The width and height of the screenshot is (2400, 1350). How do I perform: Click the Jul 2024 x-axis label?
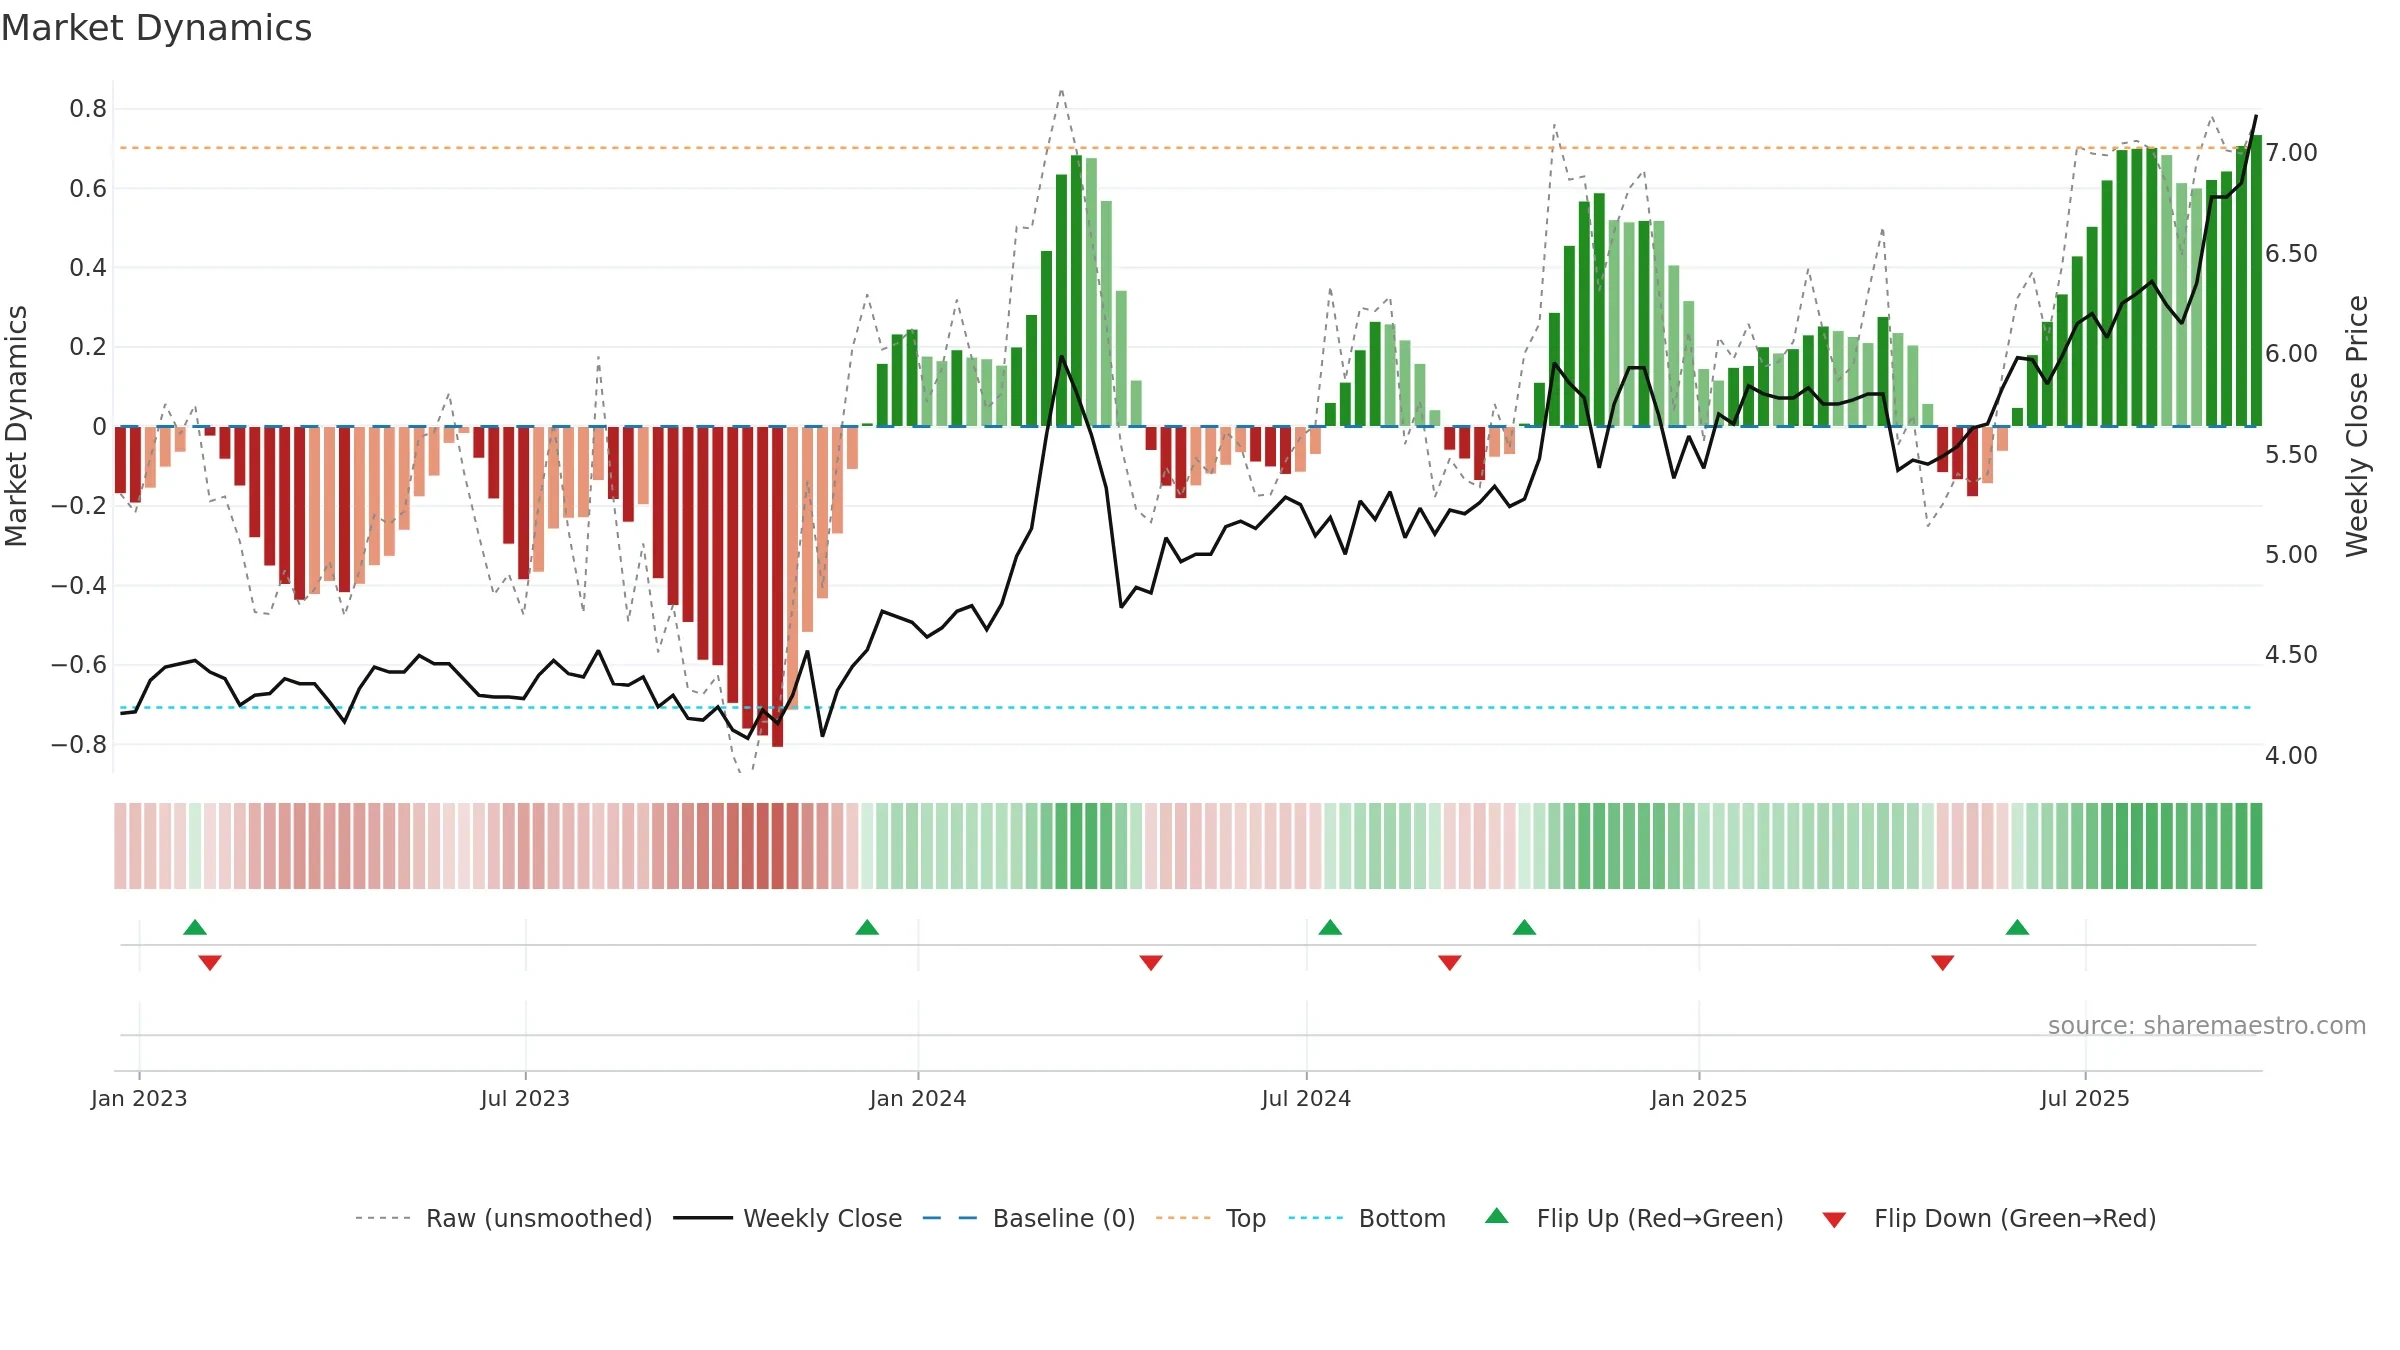[x=1306, y=1098]
